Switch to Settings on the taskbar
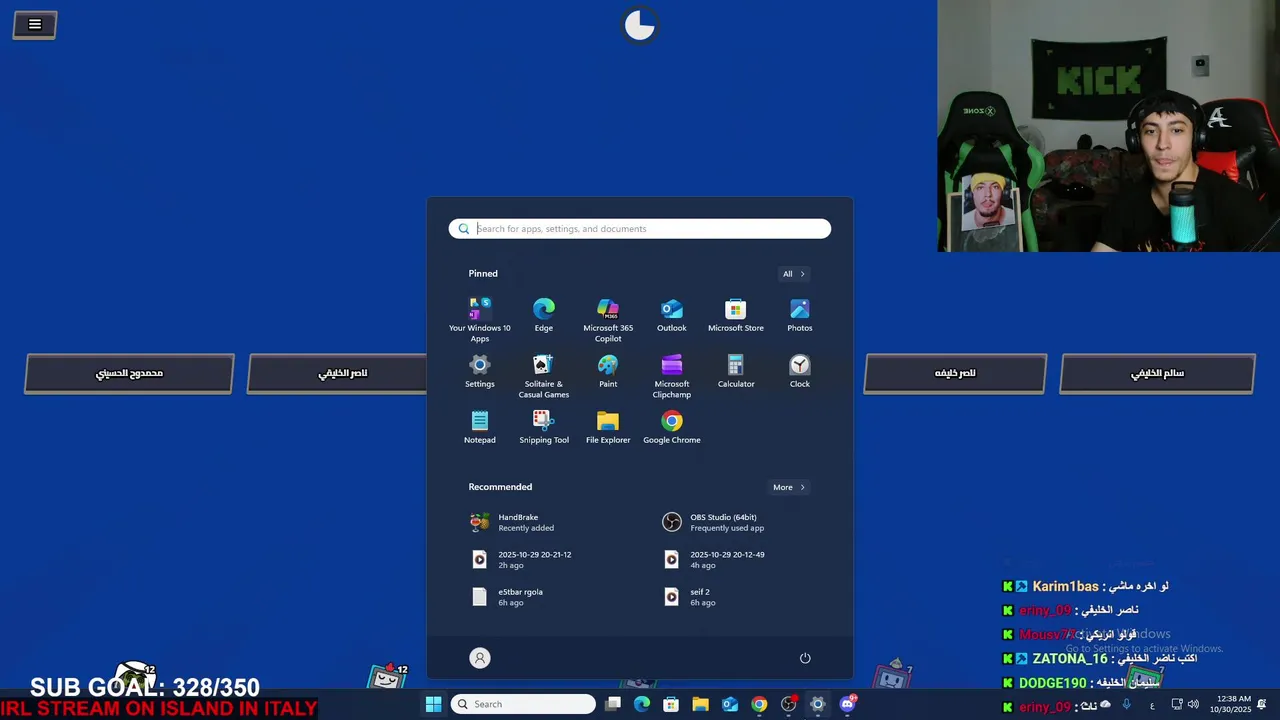The image size is (1280, 720). click(x=818, y=704)
